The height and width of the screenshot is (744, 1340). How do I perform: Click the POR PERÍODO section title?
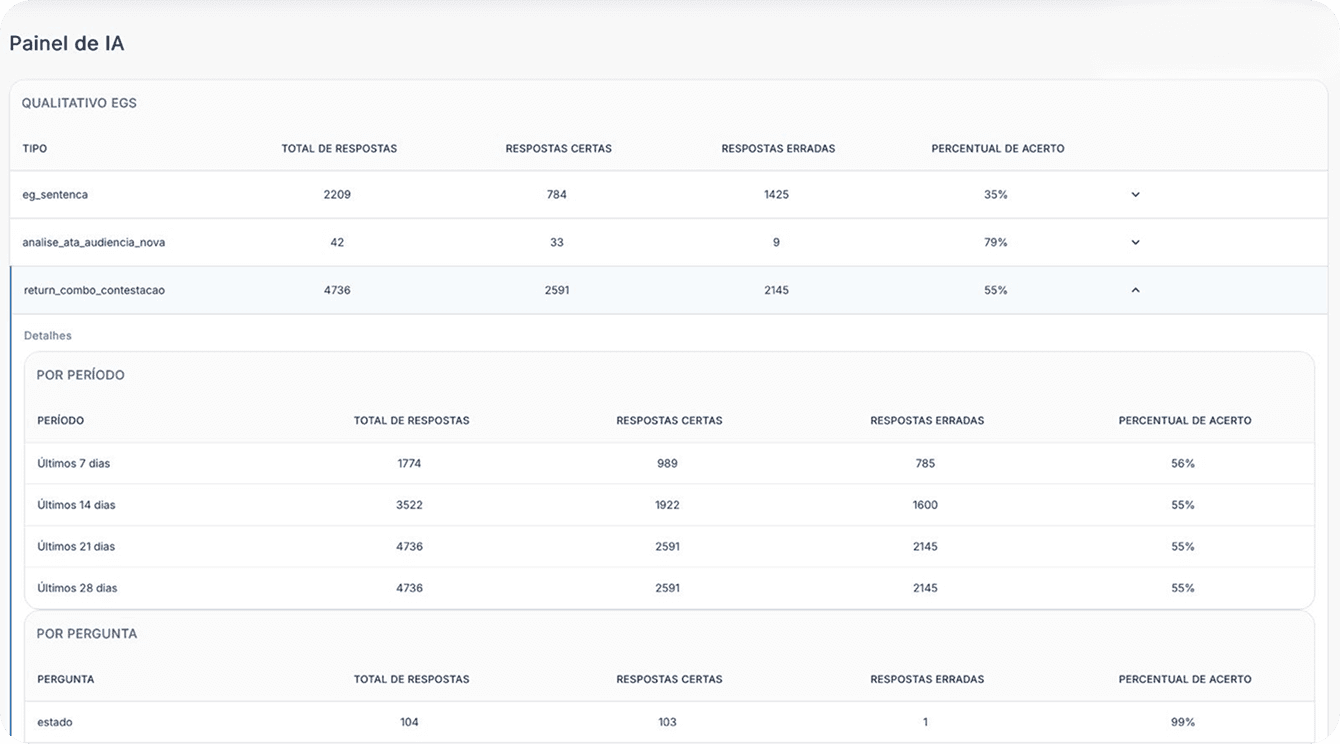coord(81,375)
